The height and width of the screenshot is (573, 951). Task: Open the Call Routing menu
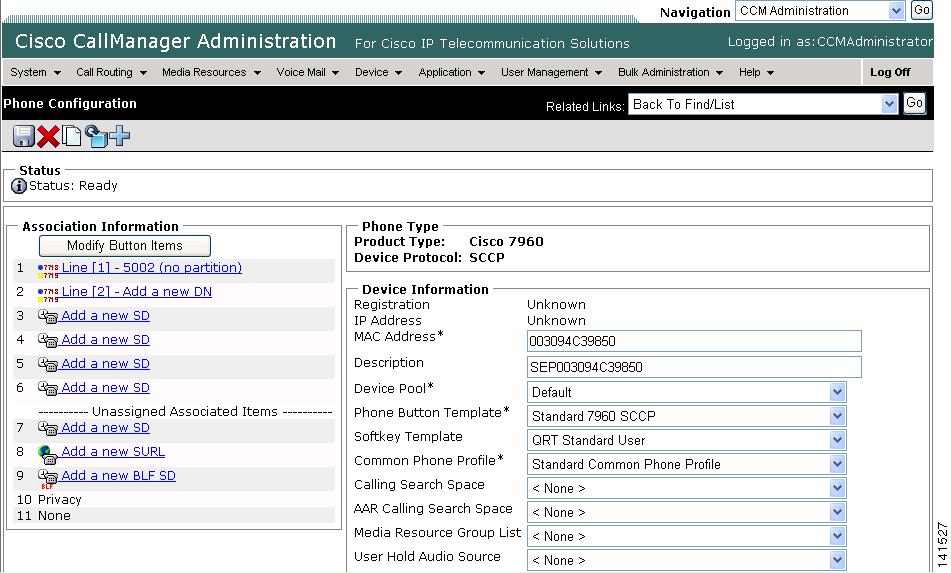[111, 72]
